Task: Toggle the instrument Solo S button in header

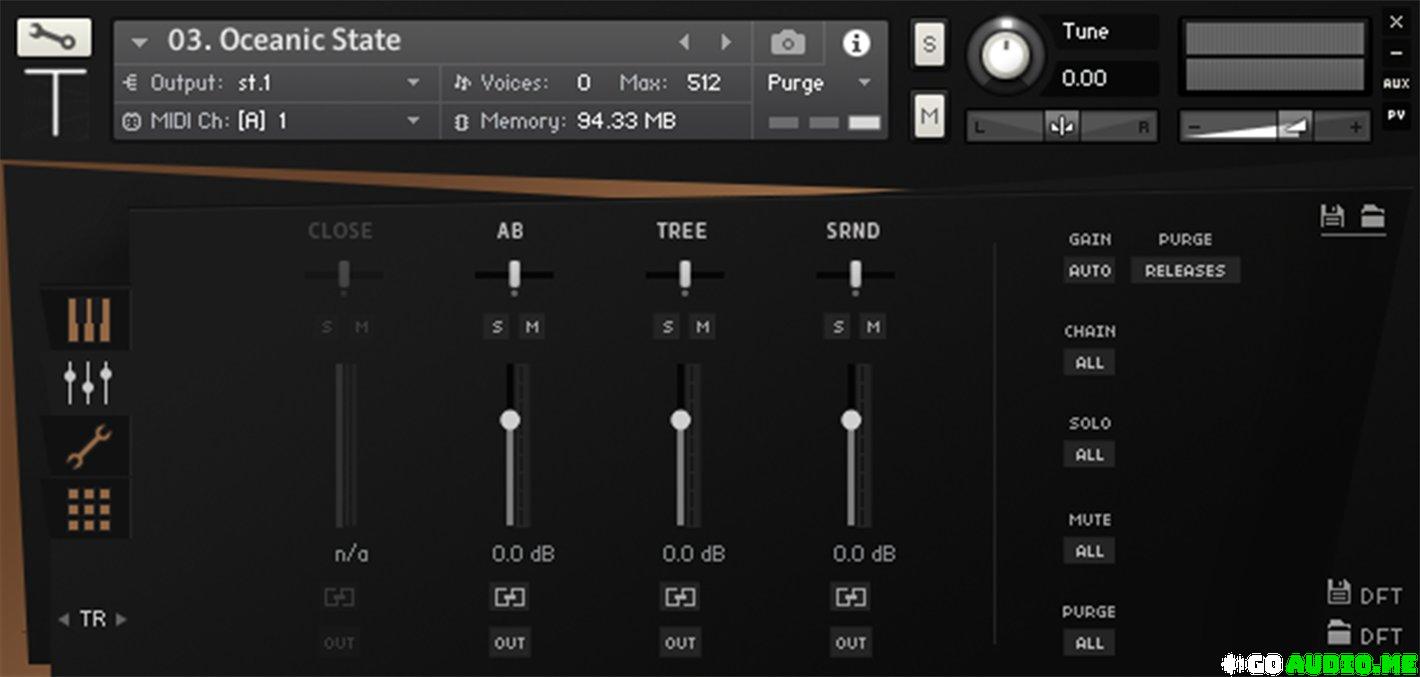Action: click(x=930, y=45)
